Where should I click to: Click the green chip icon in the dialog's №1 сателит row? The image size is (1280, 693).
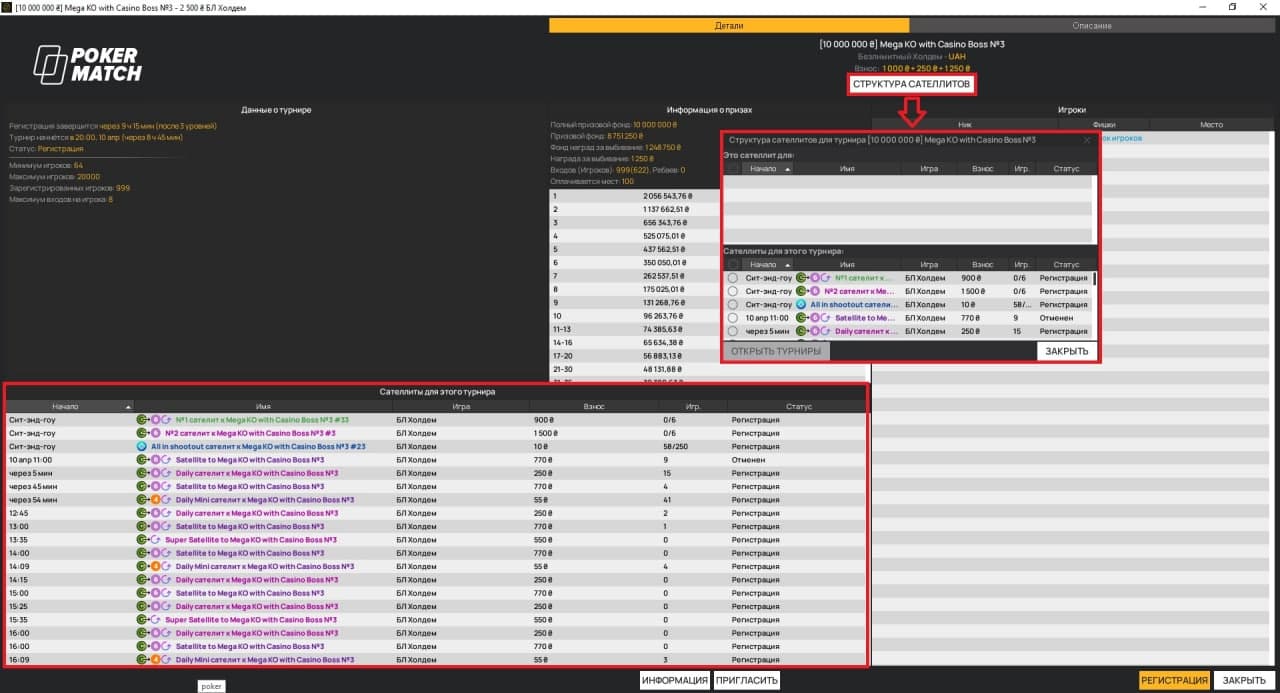click(801, 277)
